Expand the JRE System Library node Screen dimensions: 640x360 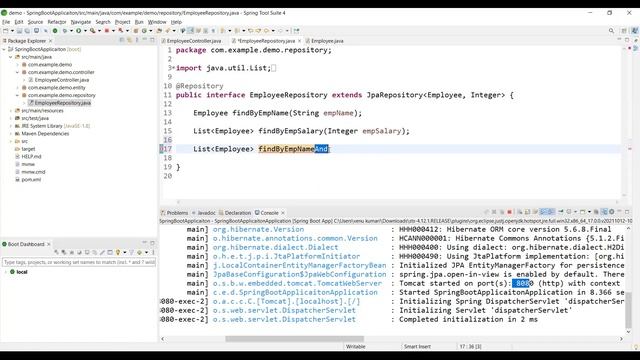point(11,126)
